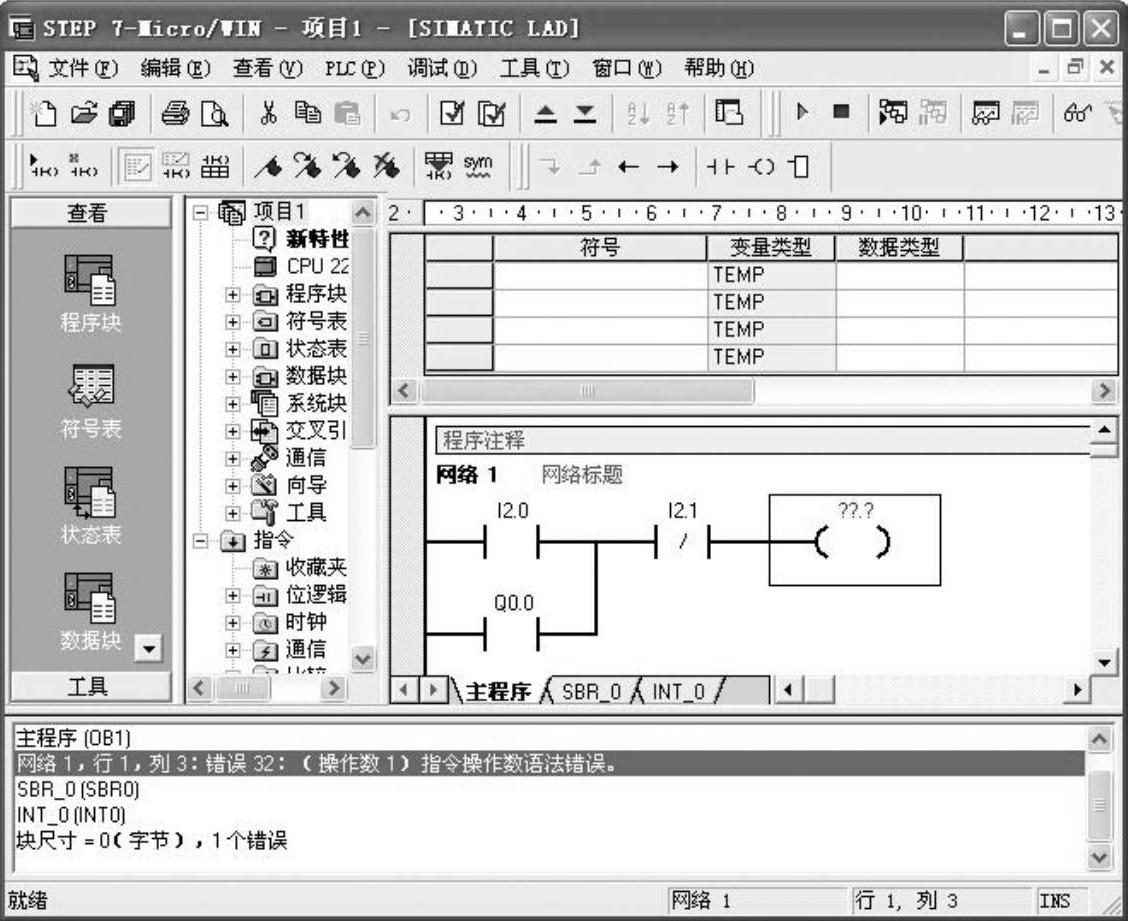Screen dimensions: 1128x921
Task: Click the chart status icon
Action: (986, 112)
